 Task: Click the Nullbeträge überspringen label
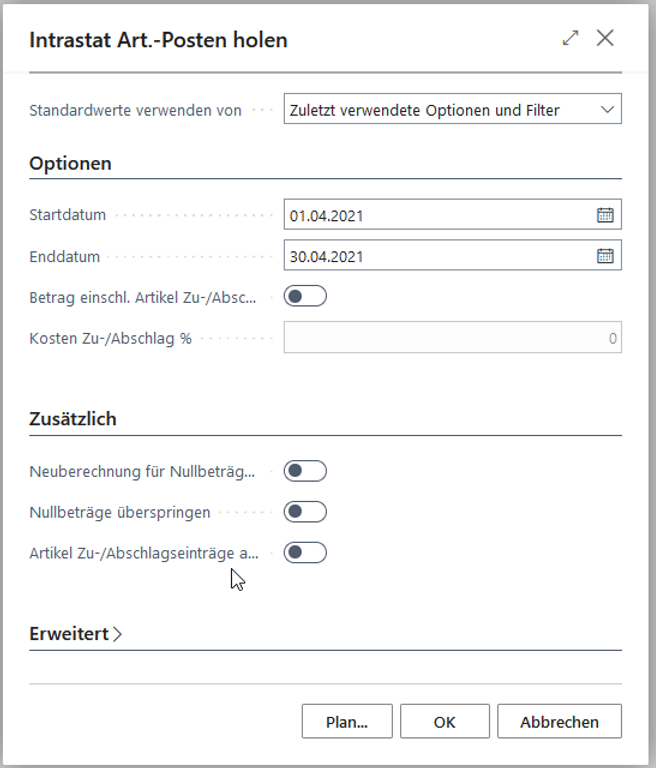coord(120,512)
